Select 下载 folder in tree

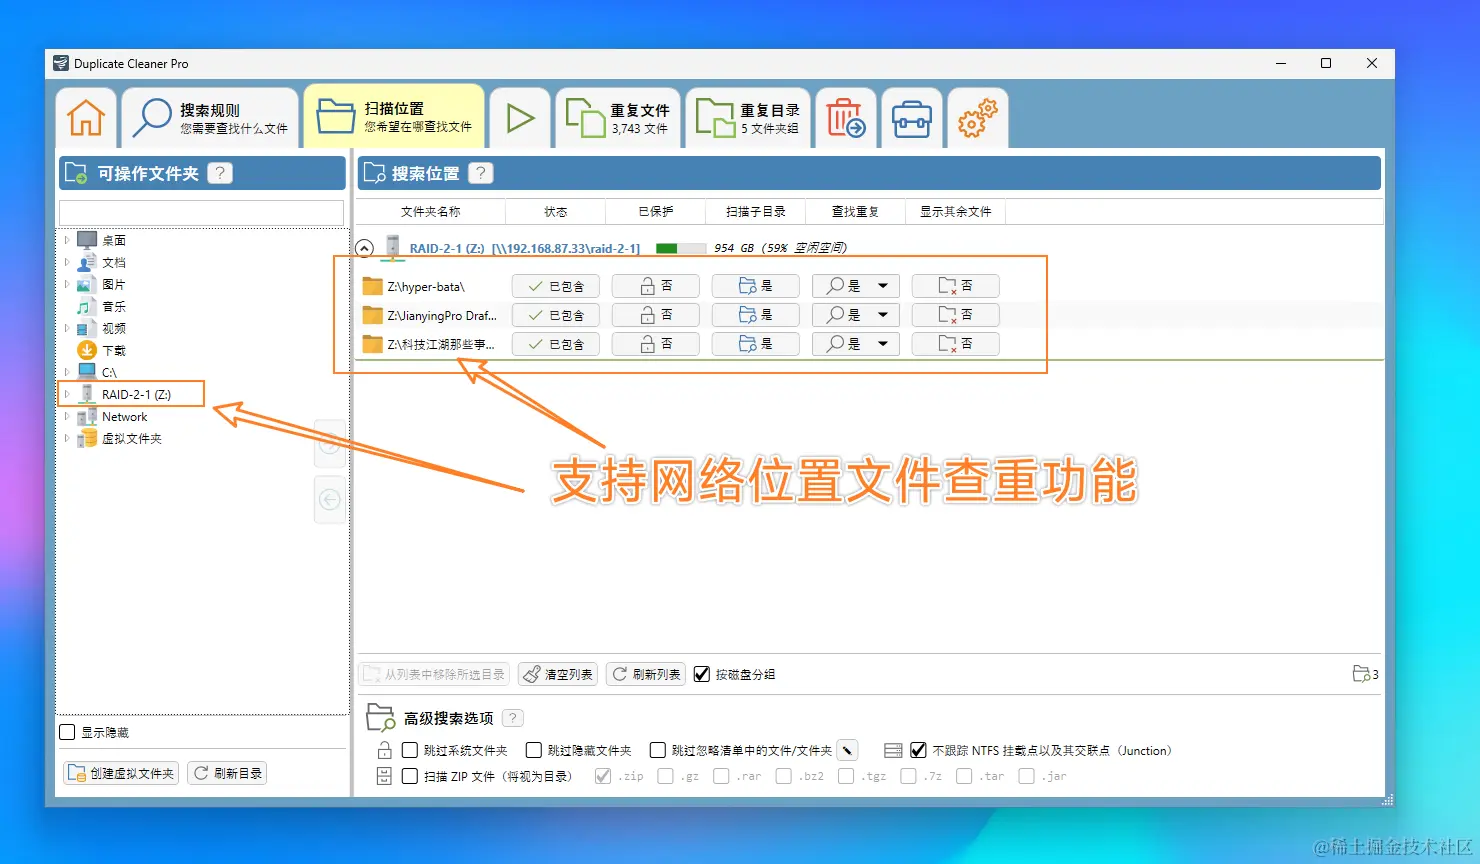click(113, 350)
